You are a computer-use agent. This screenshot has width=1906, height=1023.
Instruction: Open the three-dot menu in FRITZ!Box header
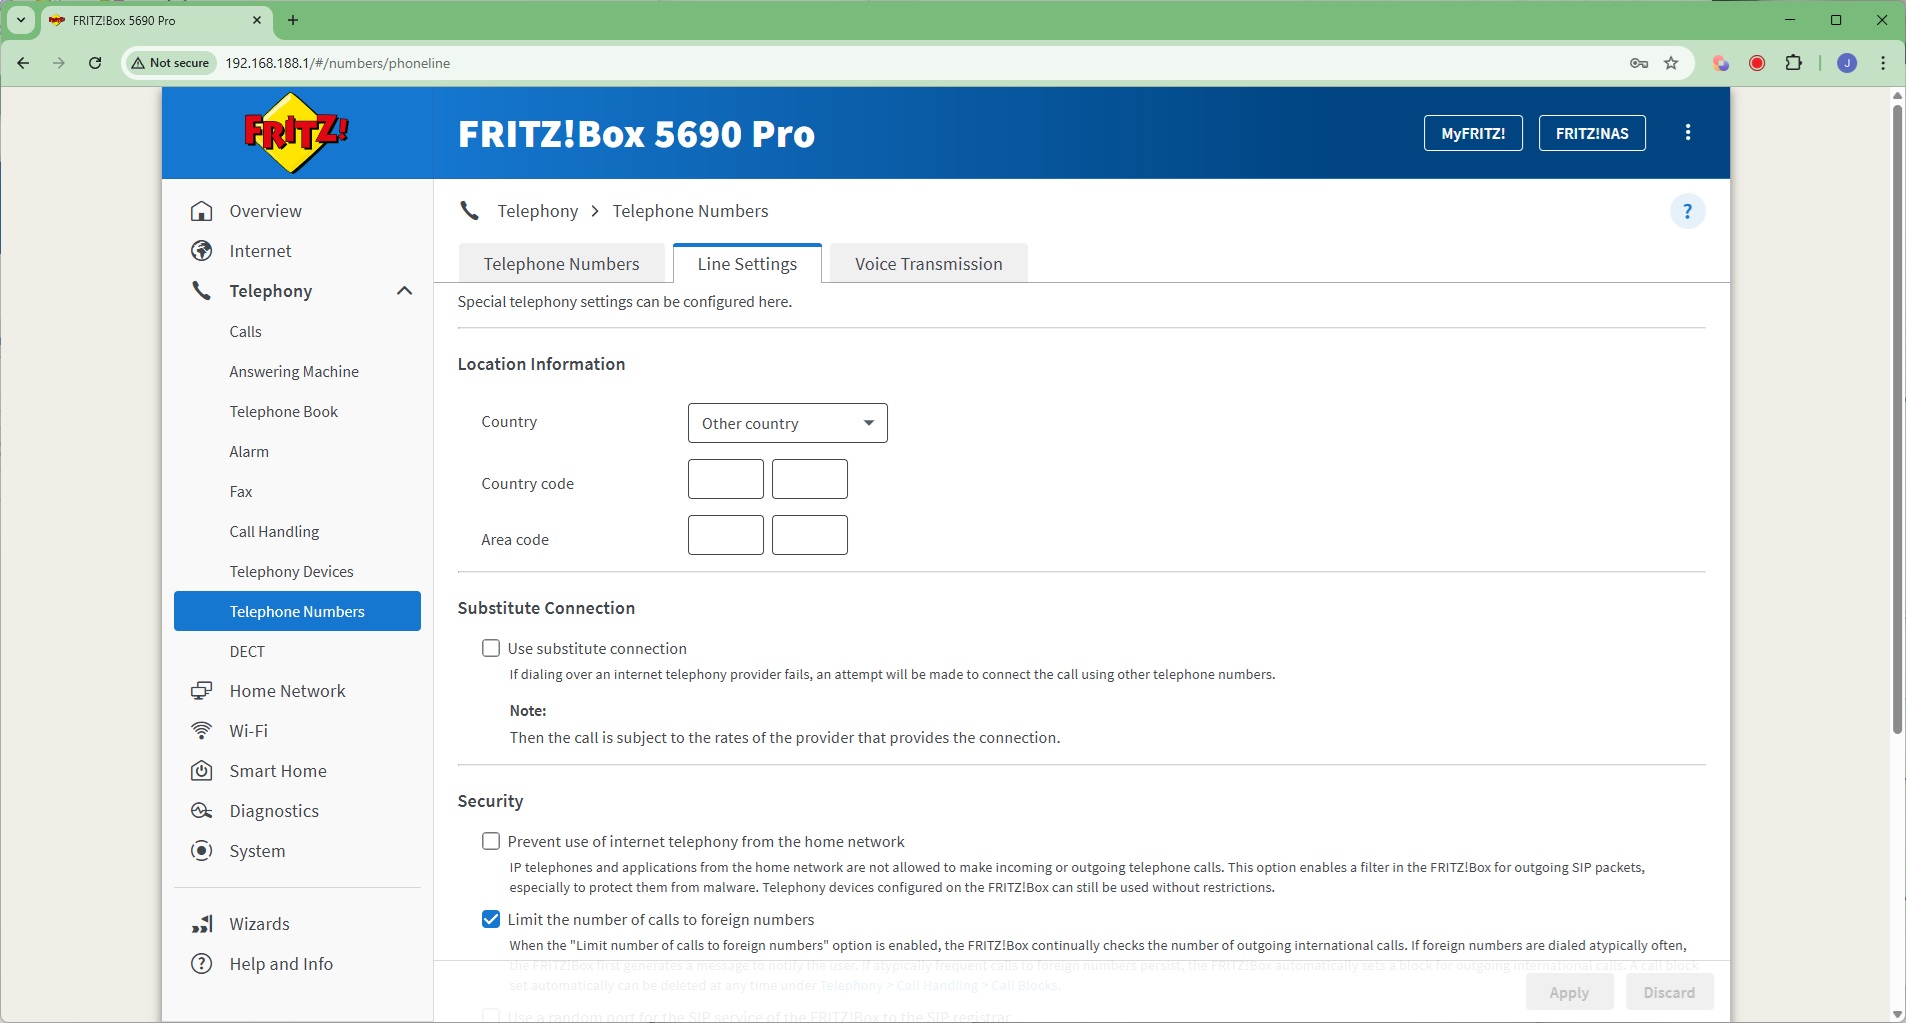(x=1688, y=133)
